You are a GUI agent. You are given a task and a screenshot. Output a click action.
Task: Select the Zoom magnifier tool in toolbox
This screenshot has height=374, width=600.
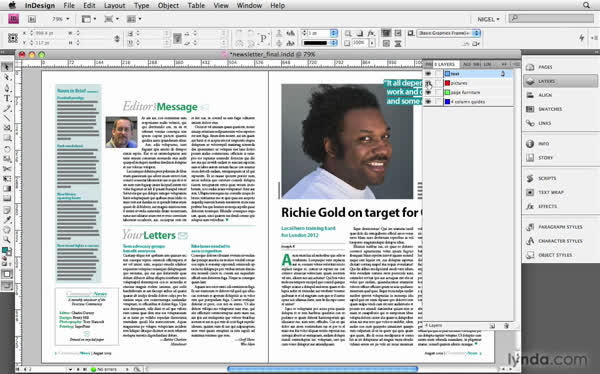(7, 240)
